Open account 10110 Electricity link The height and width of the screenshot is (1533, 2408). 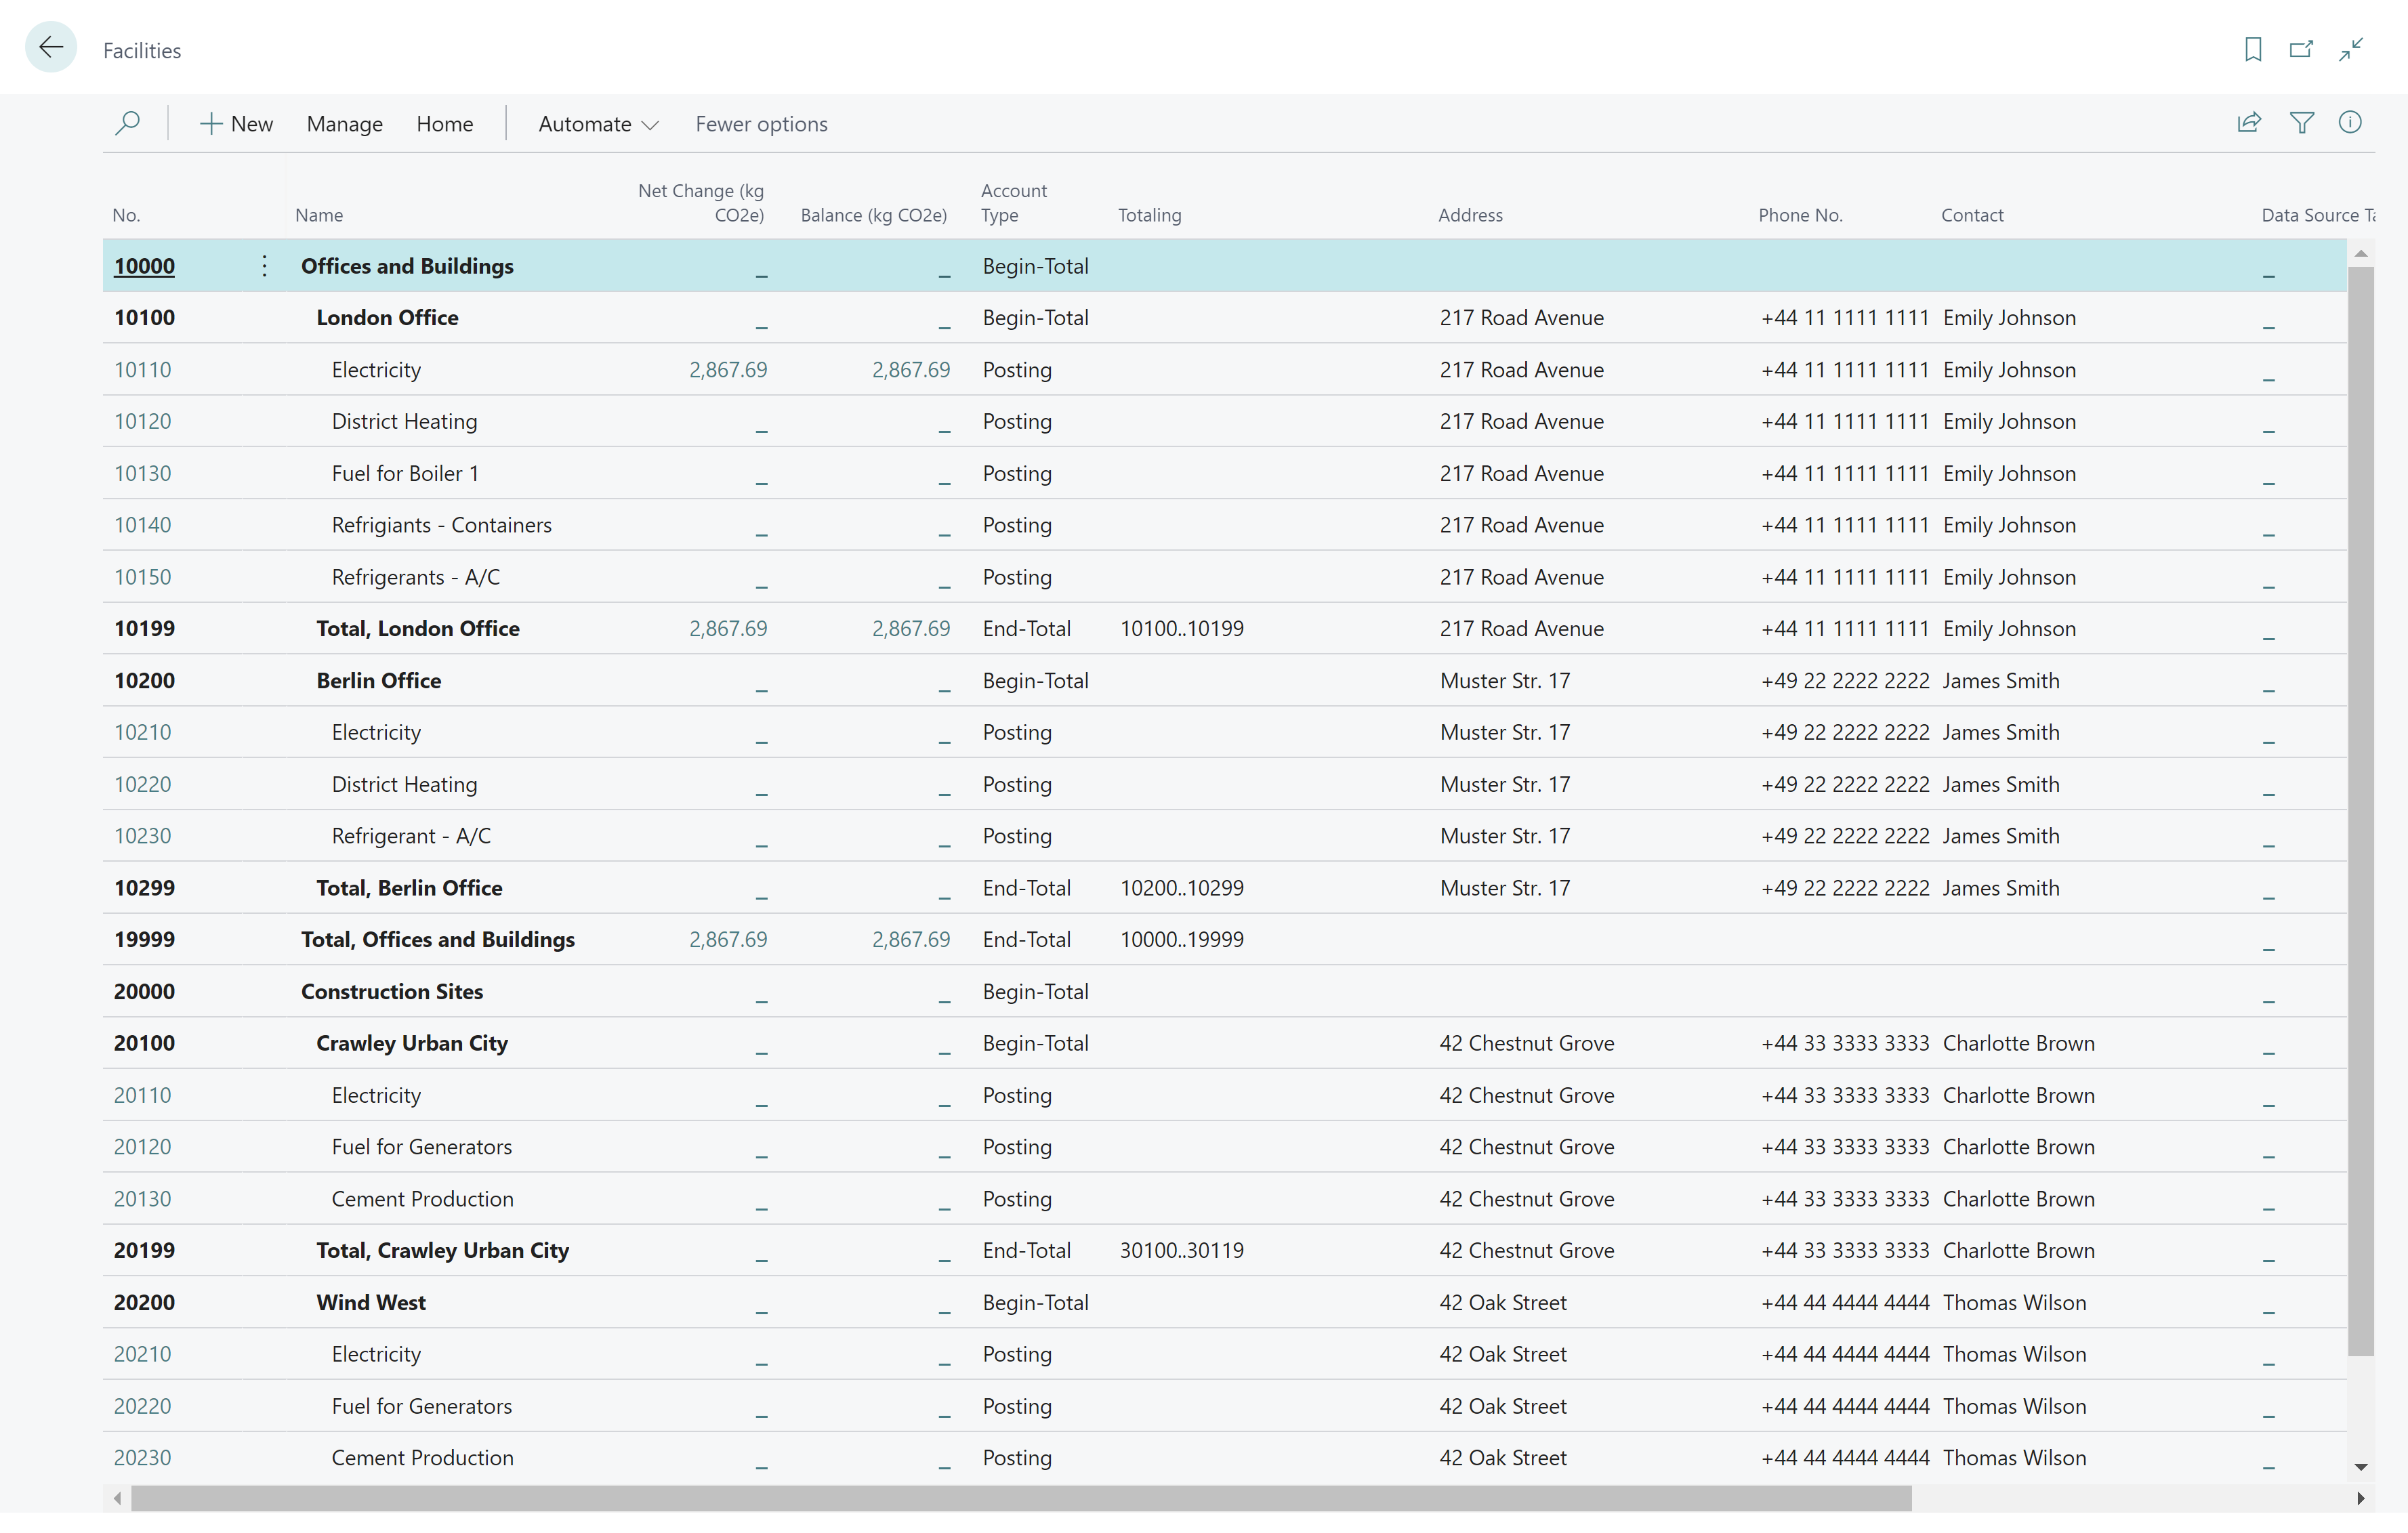pyautogui.click(x=142, y=370)
